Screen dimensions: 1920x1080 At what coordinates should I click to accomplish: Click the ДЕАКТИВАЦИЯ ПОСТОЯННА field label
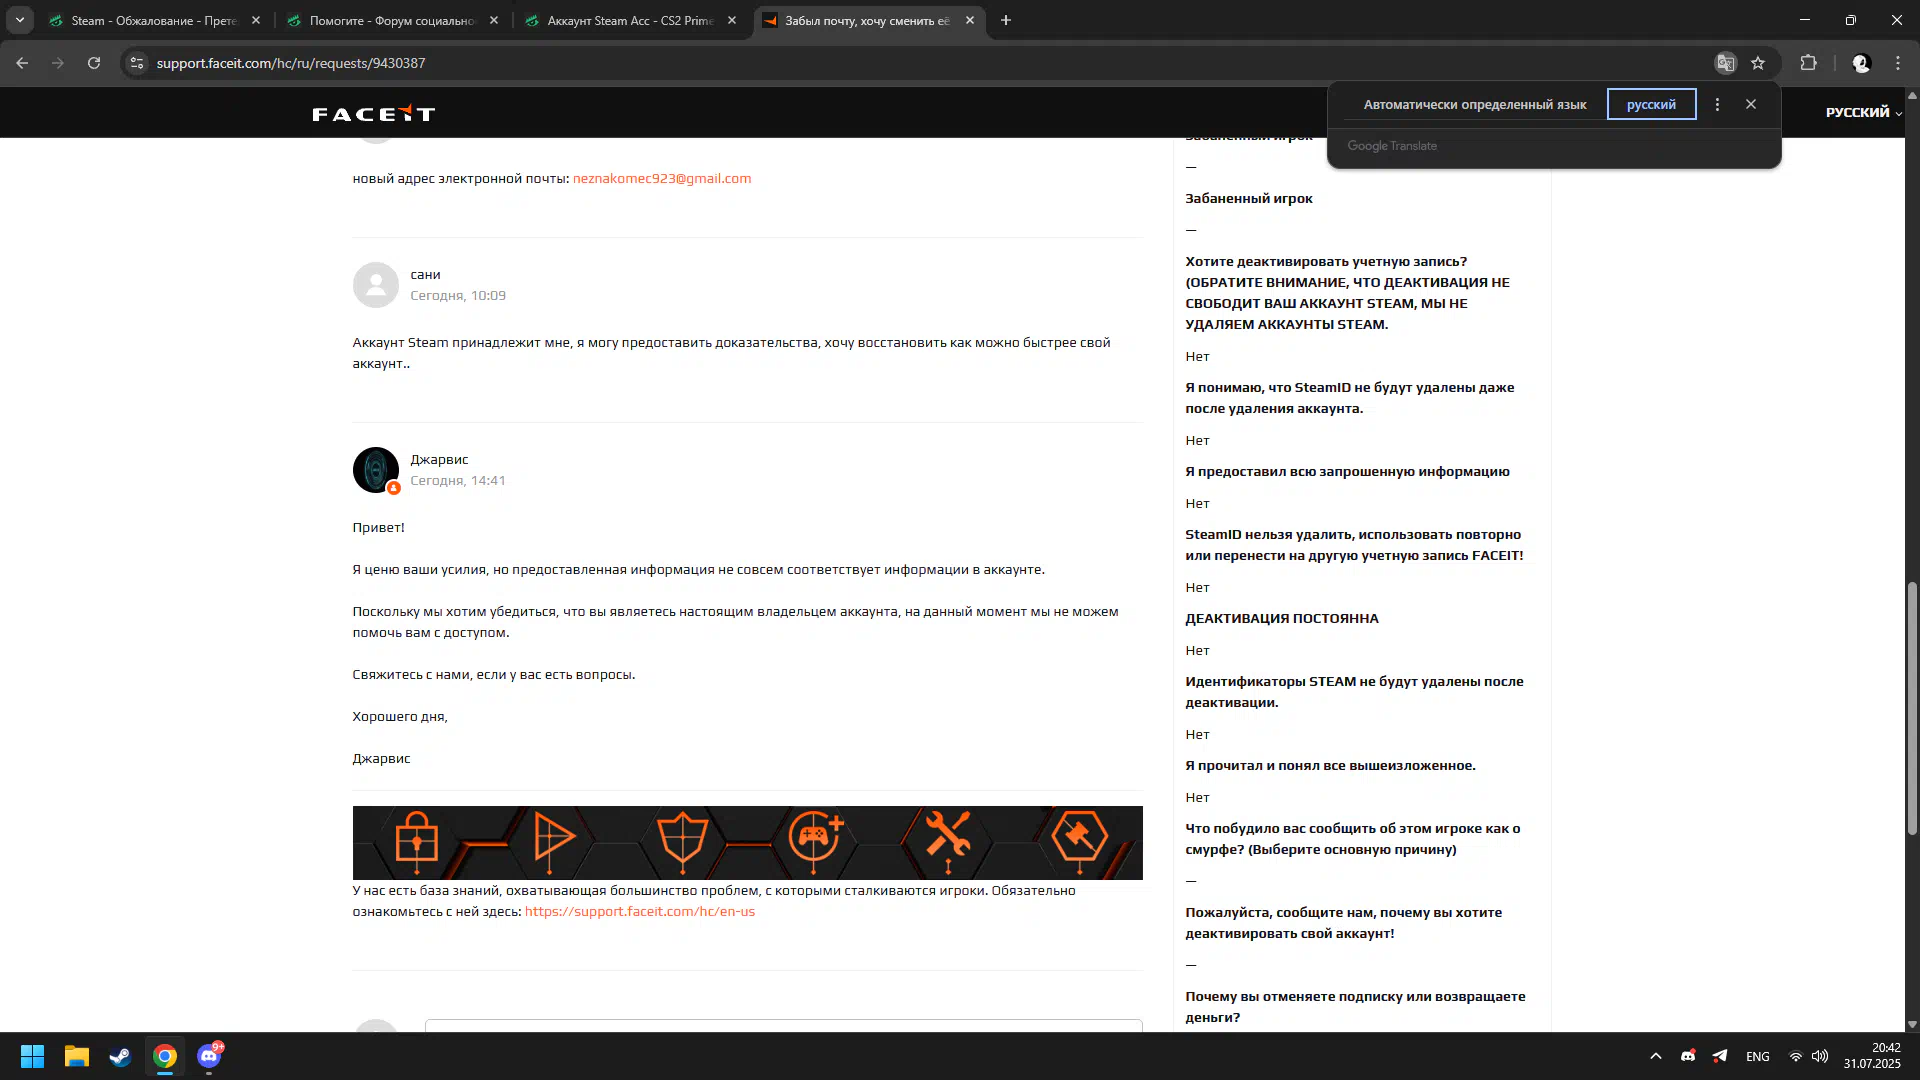tap(1282, 618)
